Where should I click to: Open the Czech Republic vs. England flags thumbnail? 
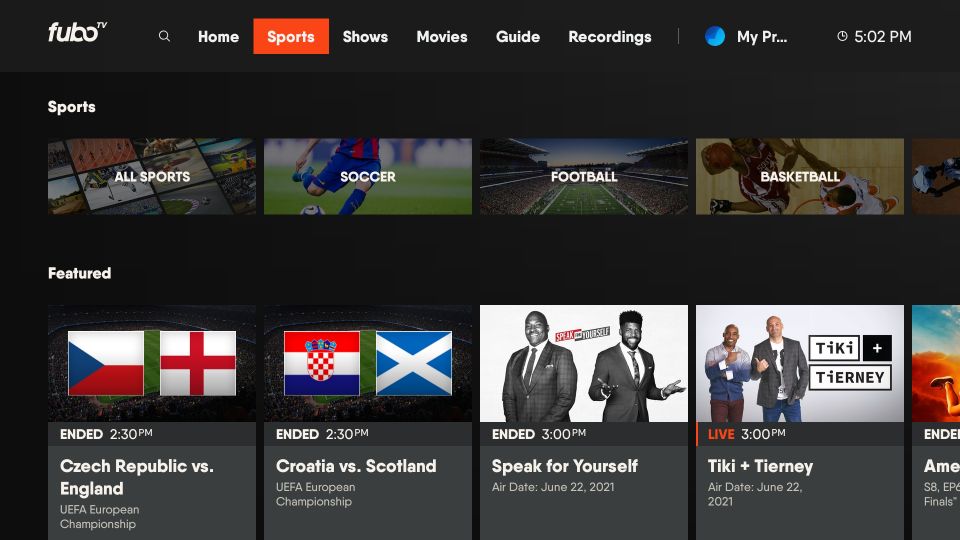coord(152,364)
